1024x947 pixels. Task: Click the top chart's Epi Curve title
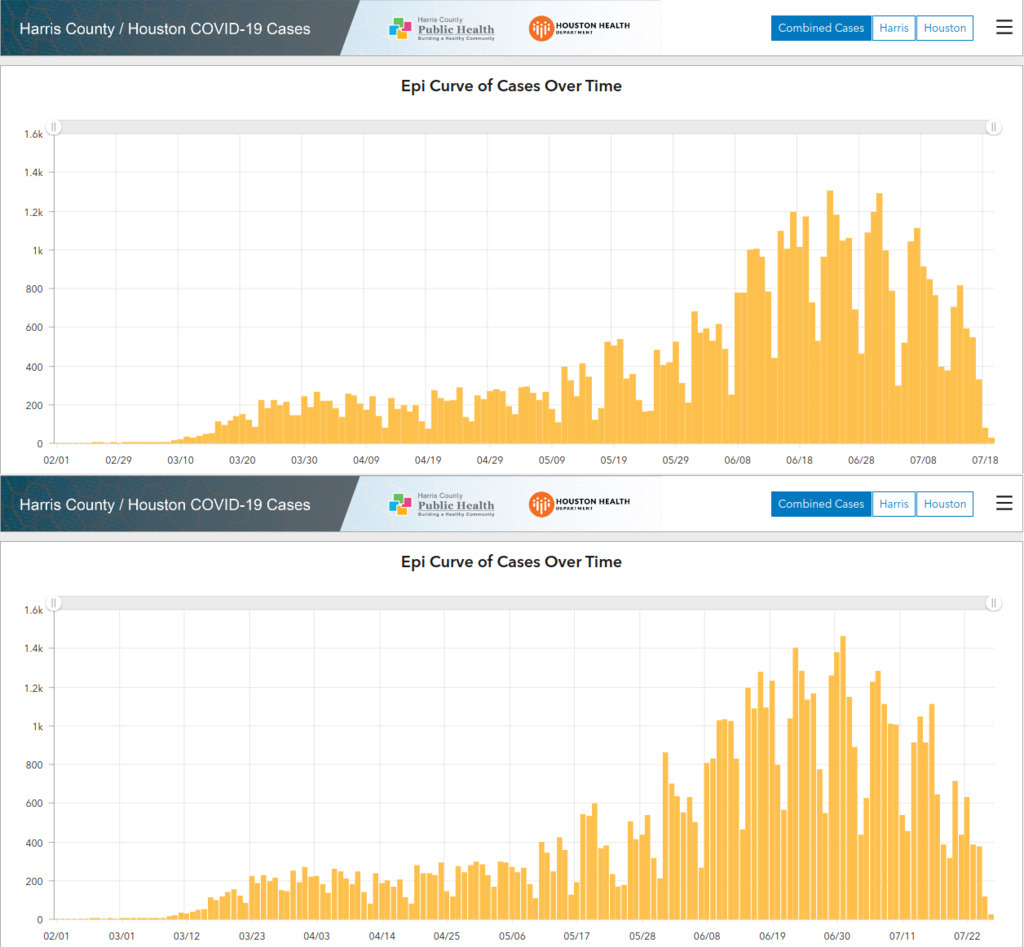[511, 86]
